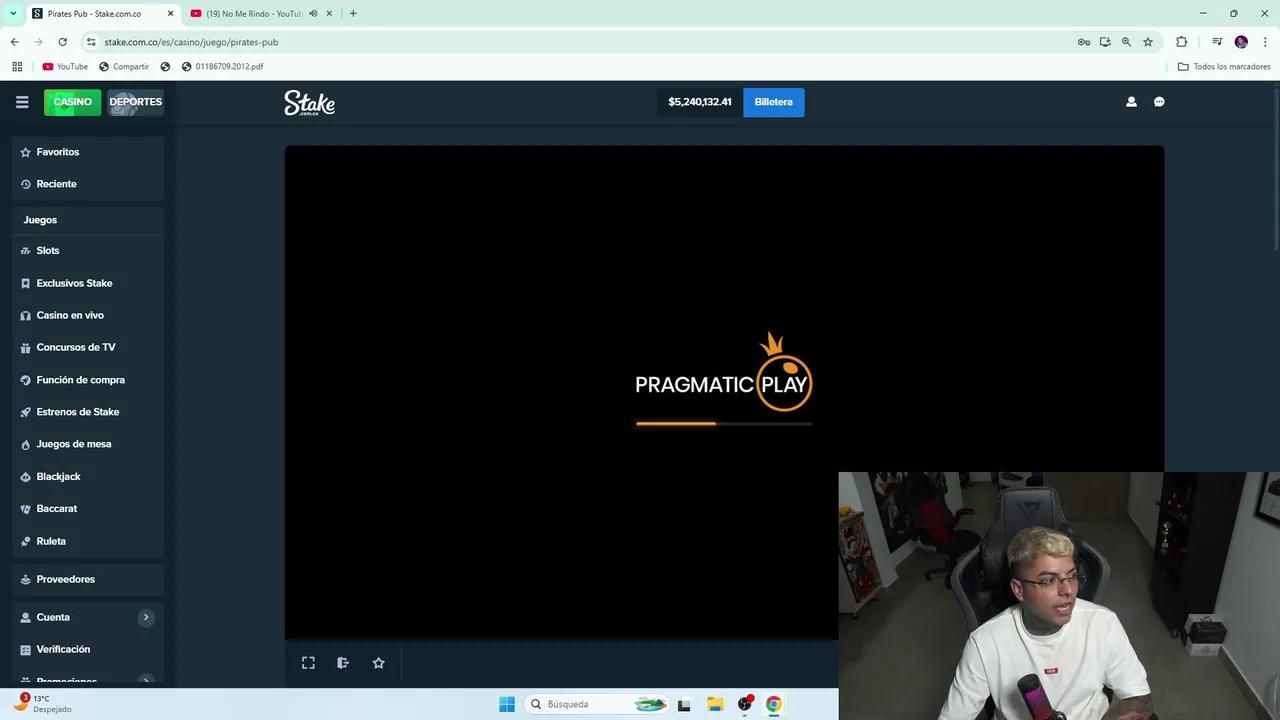This screenshot has height=720, width=1280.
Task: Close the Pirates Pub tab
Action: coord(170,14)
